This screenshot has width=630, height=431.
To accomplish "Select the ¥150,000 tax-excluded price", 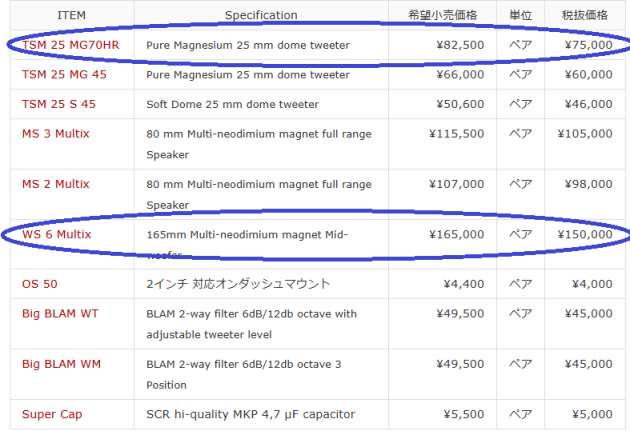I will (585, 234).
